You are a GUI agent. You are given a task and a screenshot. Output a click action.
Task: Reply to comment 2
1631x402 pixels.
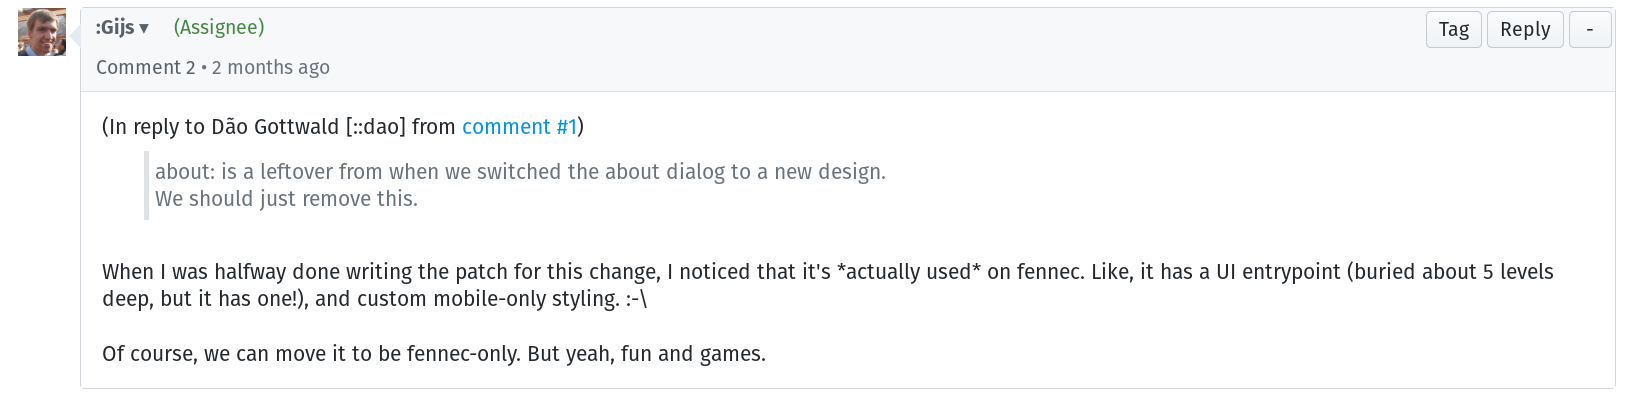[1525, 30]
